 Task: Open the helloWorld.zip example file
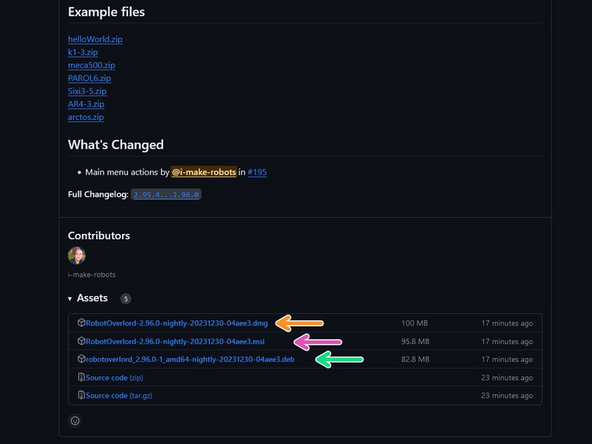click(95, 39)
